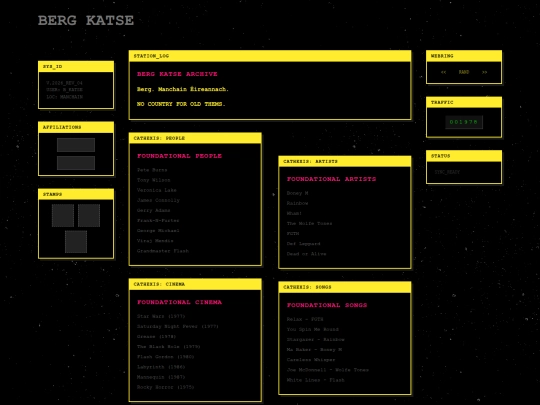Click the FOUNDATIONAL ARTISTS heading
Screen dimensions: 540x405
pos(331,179)
